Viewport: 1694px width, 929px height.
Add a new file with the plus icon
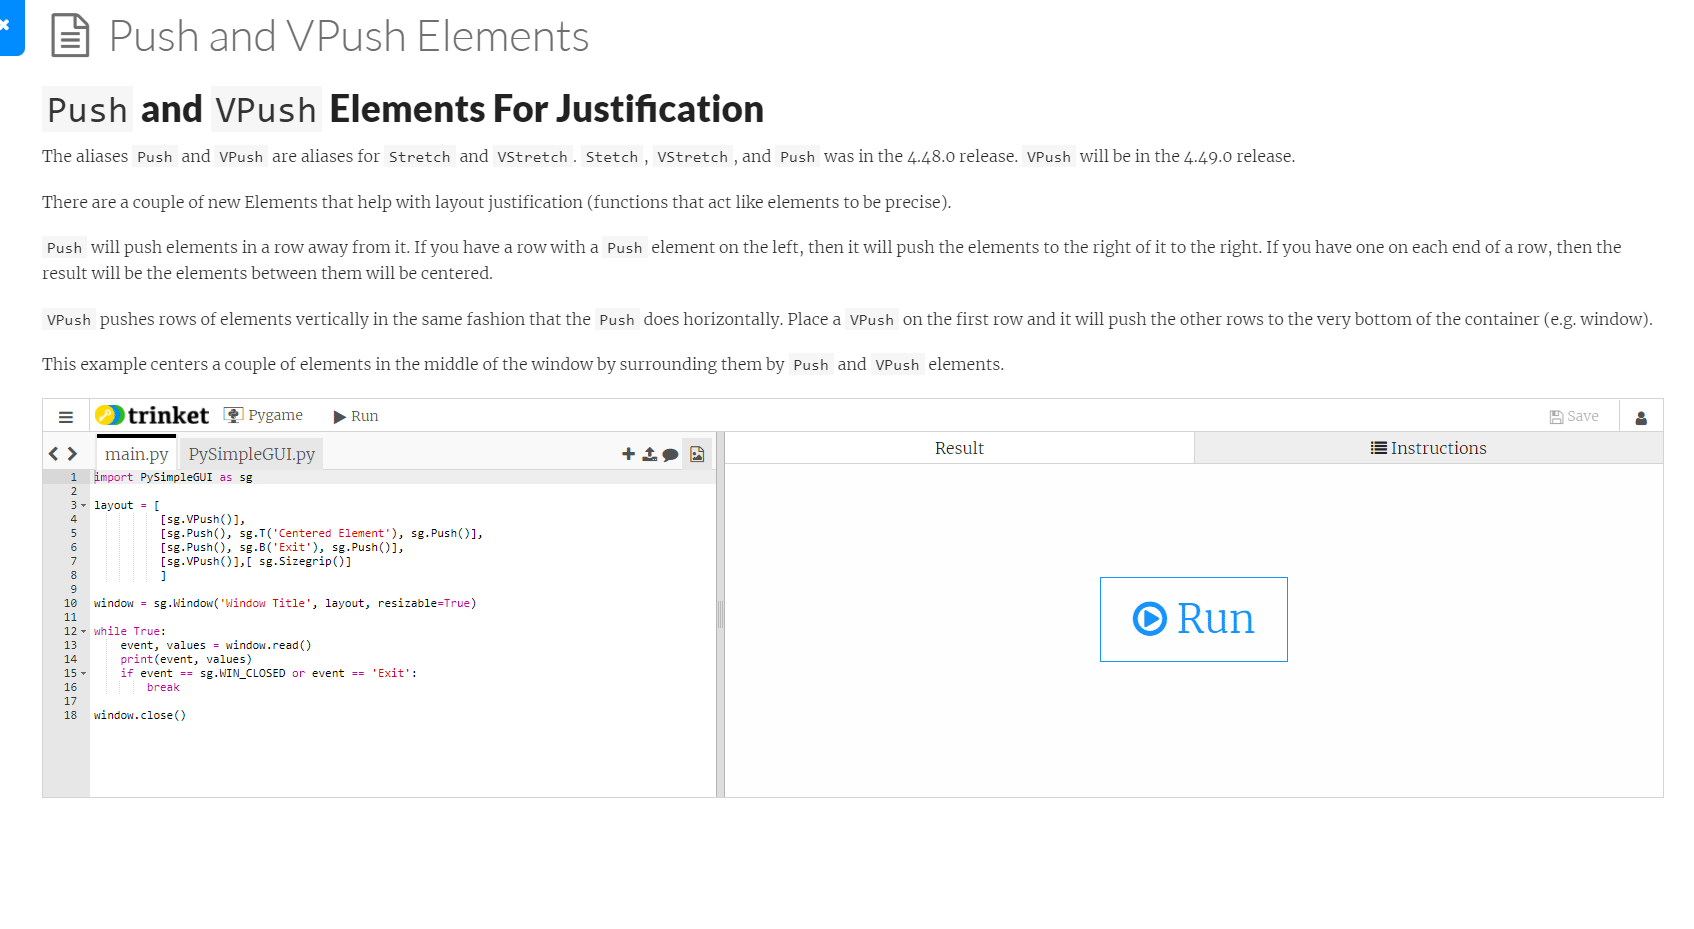coord(628,454)
